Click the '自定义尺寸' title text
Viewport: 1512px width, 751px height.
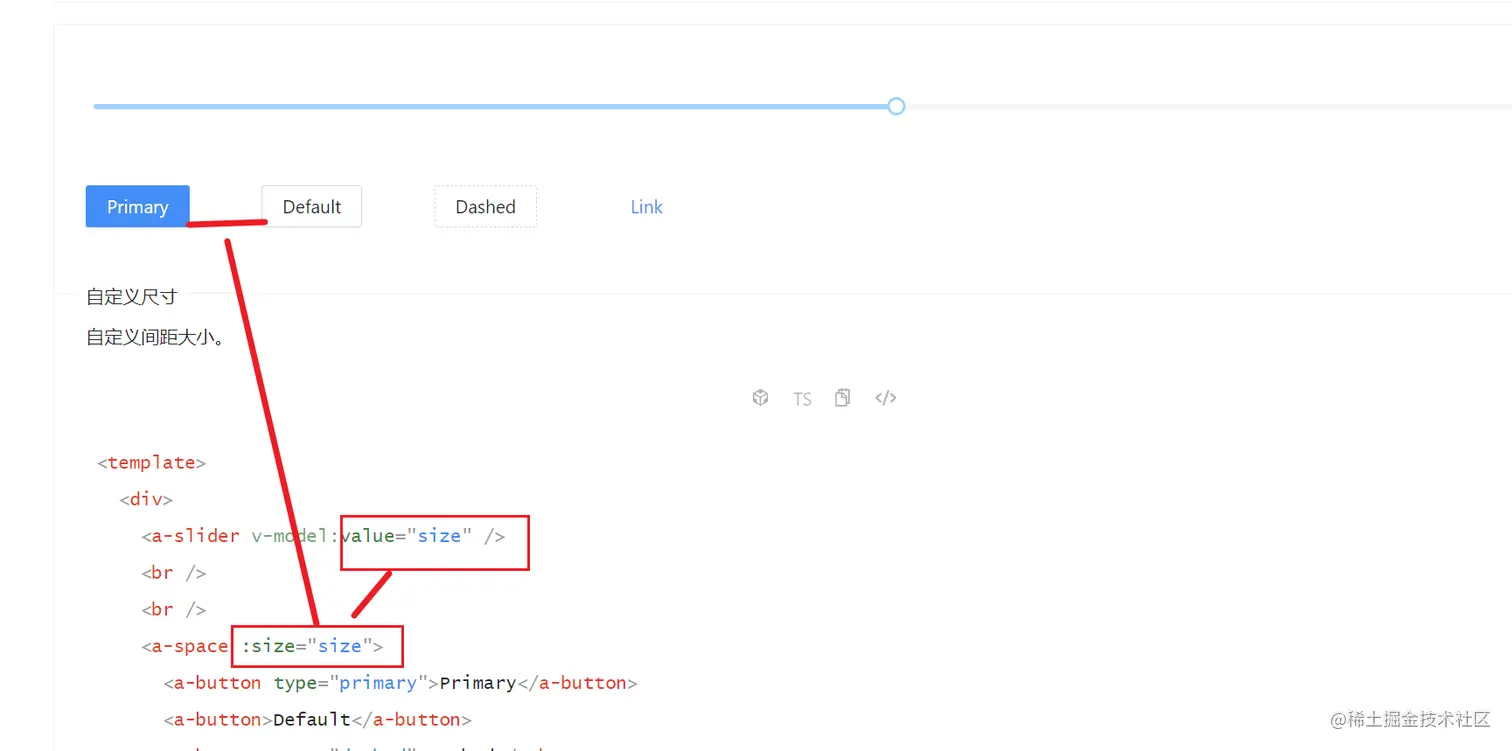tap(131, 297)
